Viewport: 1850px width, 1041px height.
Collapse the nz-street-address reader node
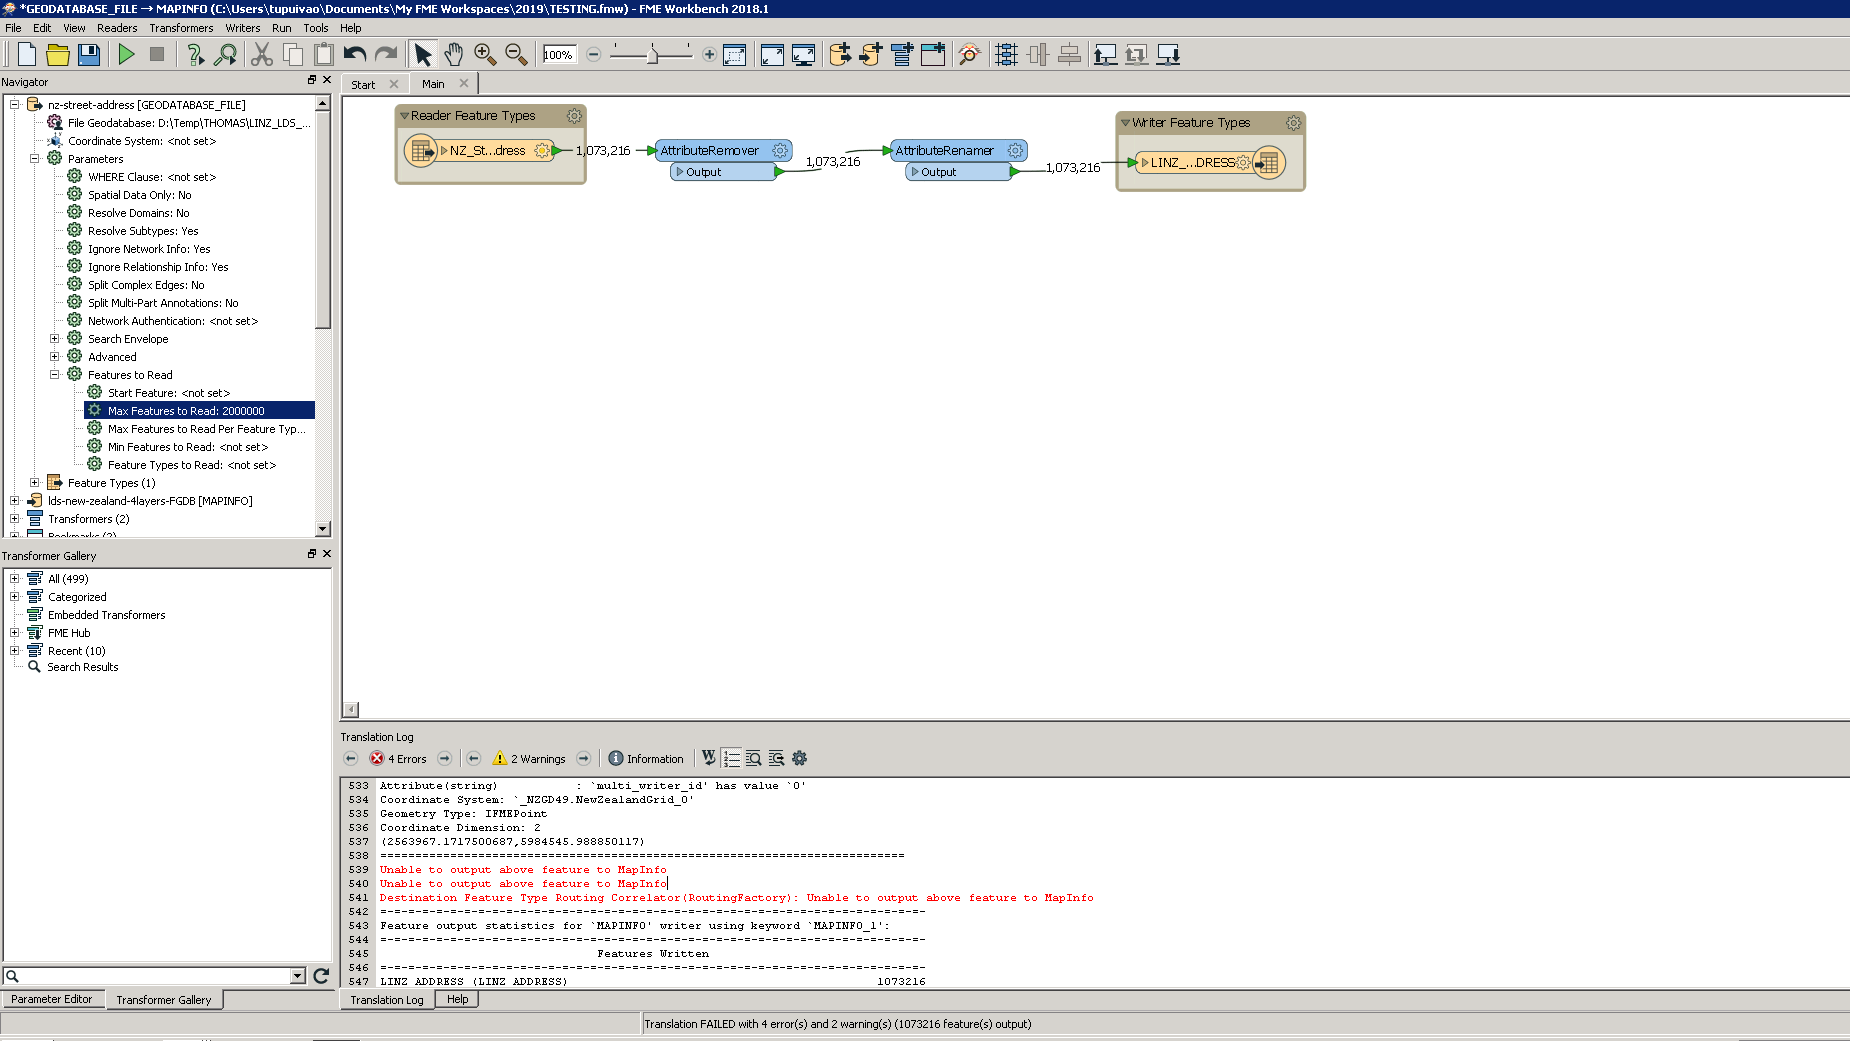click(x=15, y=104)
